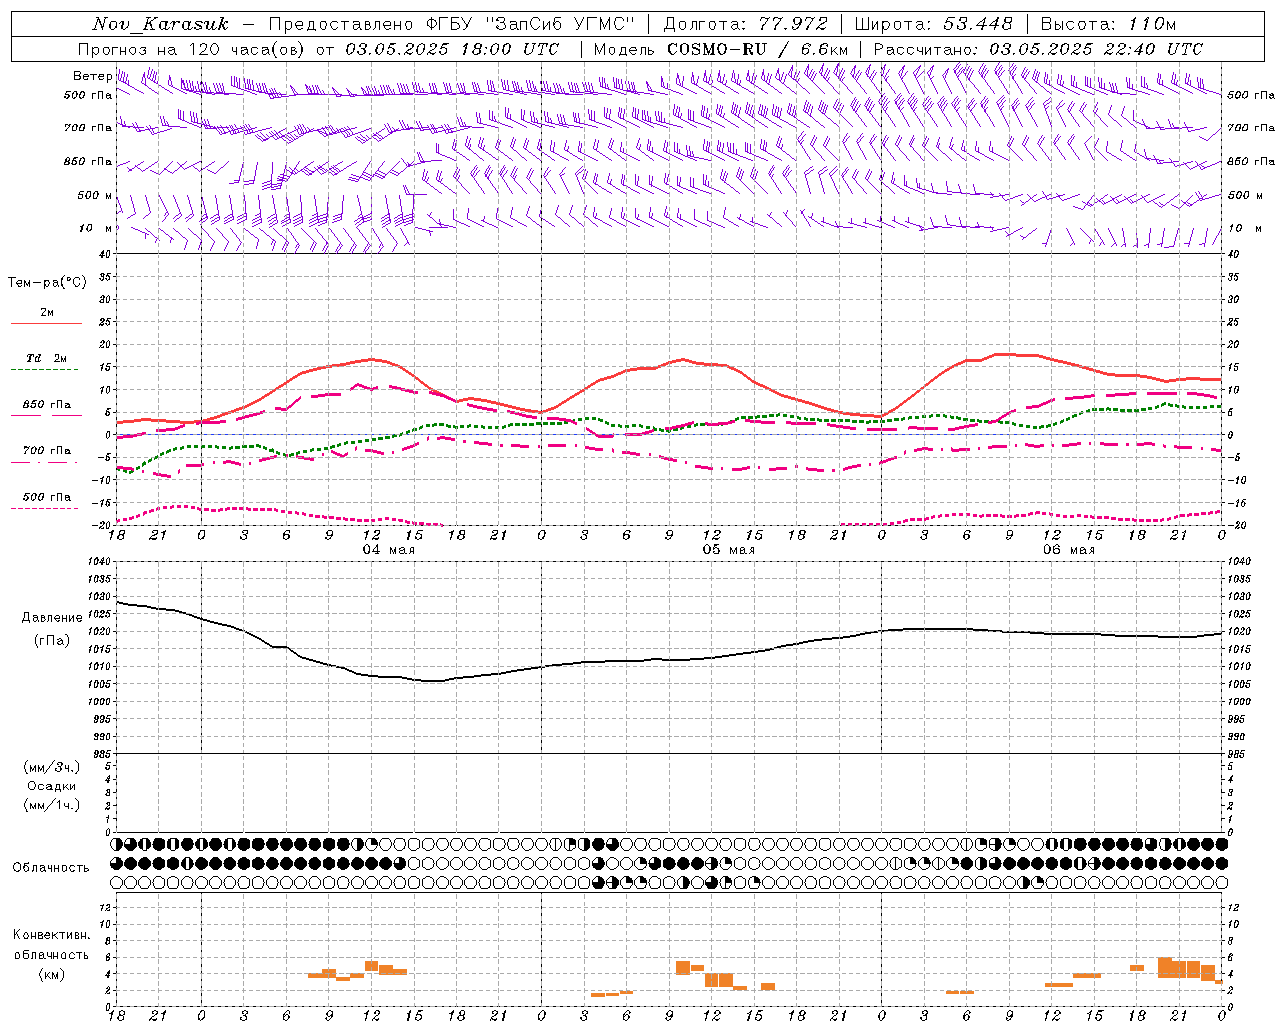Click 'Предоставлено ФГБУ "ЗапСиб УГМС"' text
The width and height of the screenshot is (1280, 1024).
coord(452,24)
